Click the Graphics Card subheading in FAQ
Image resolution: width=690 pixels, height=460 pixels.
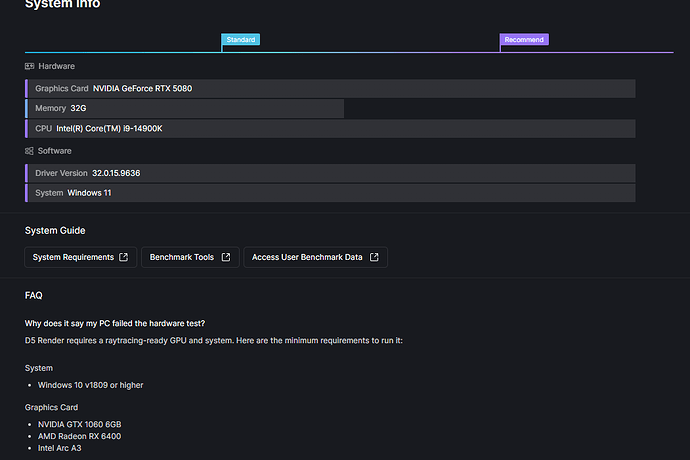[x=51, y=408]
